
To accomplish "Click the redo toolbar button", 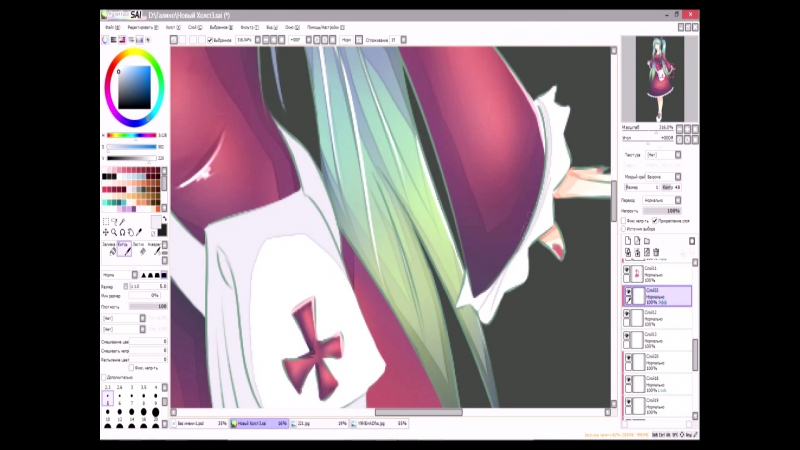I will (183, 40).
